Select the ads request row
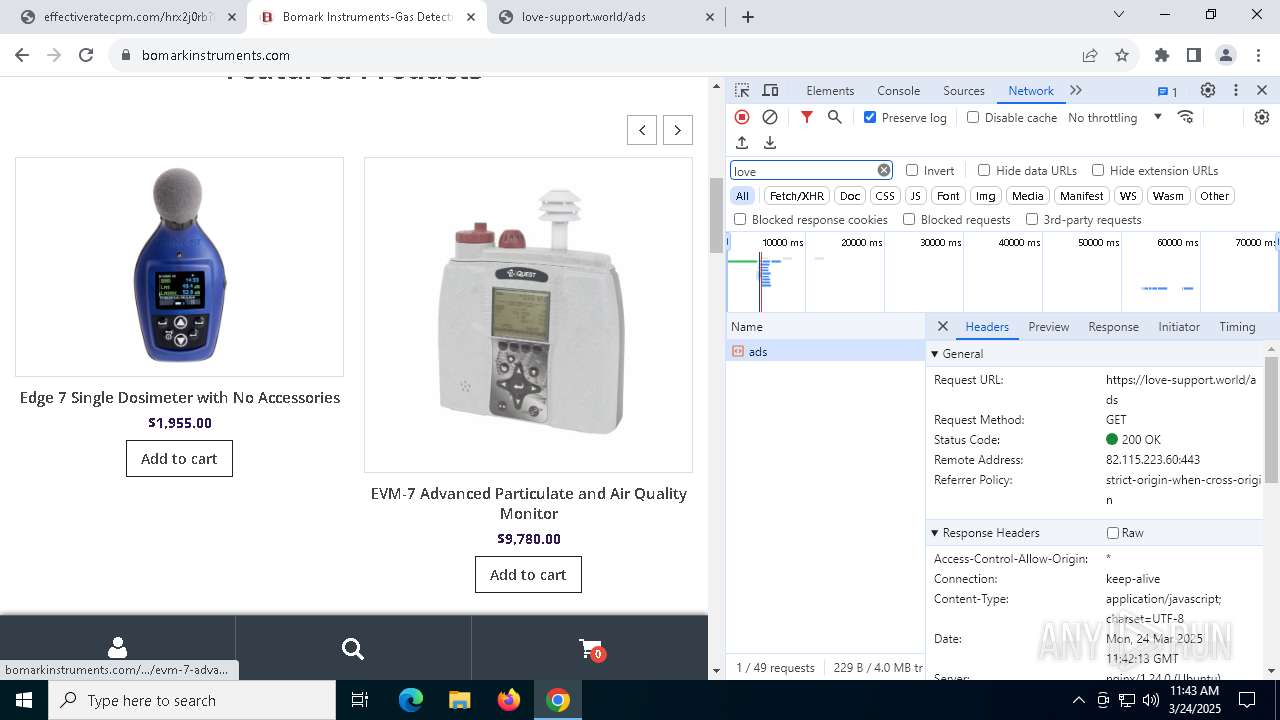Image resolution: width=1280 pixels, height=720 pixels. 826,351
